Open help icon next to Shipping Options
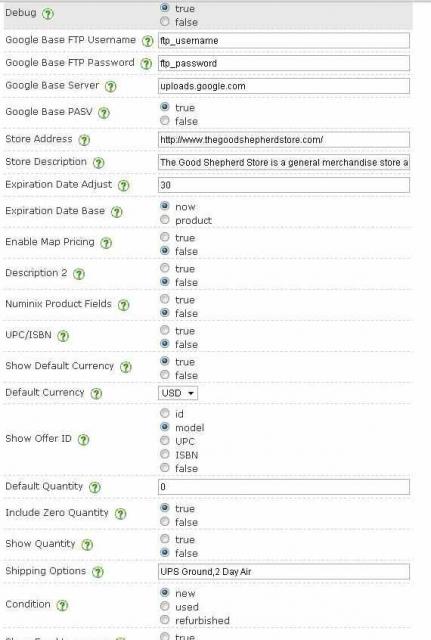431x640 pixels. point(98,572)
